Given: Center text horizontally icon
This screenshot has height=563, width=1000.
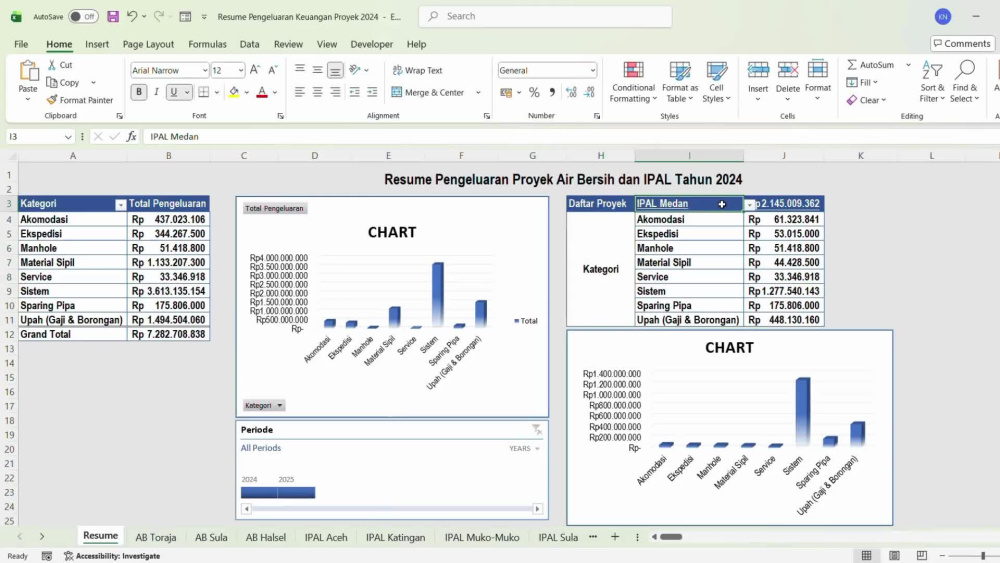Looking at the screenshot, I should pyautogui.click(x=317, y=92).
